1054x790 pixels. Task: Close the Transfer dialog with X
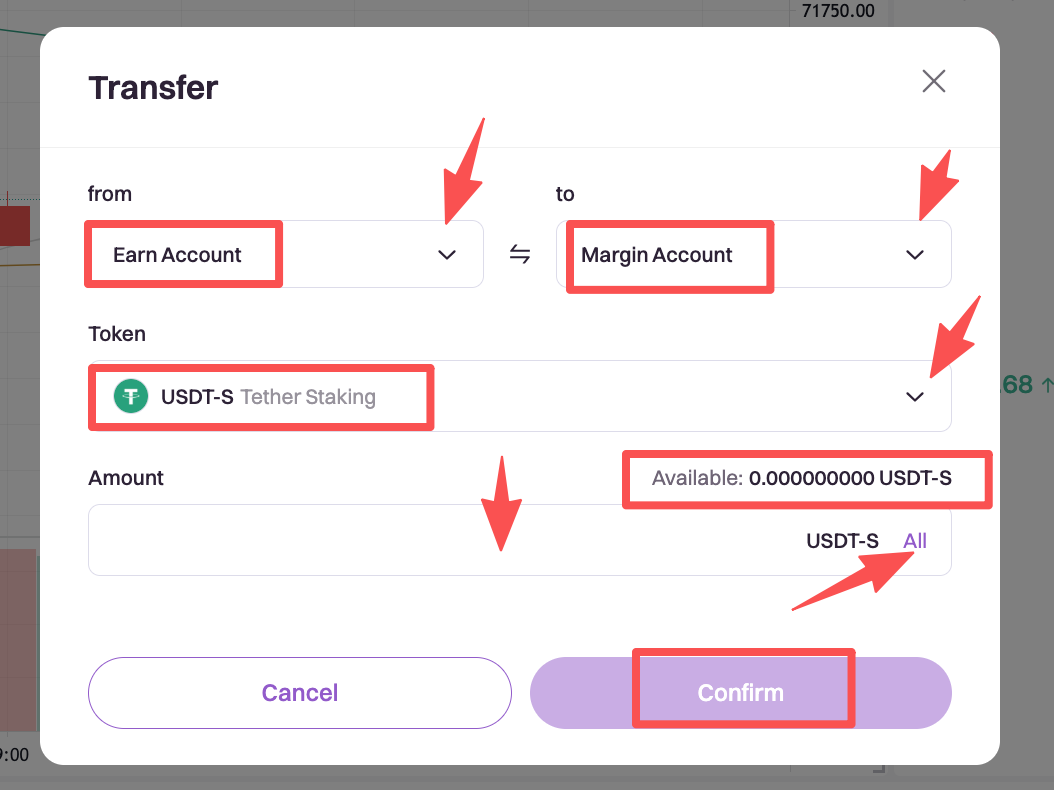pyautogui.click(x=933, y=81)
